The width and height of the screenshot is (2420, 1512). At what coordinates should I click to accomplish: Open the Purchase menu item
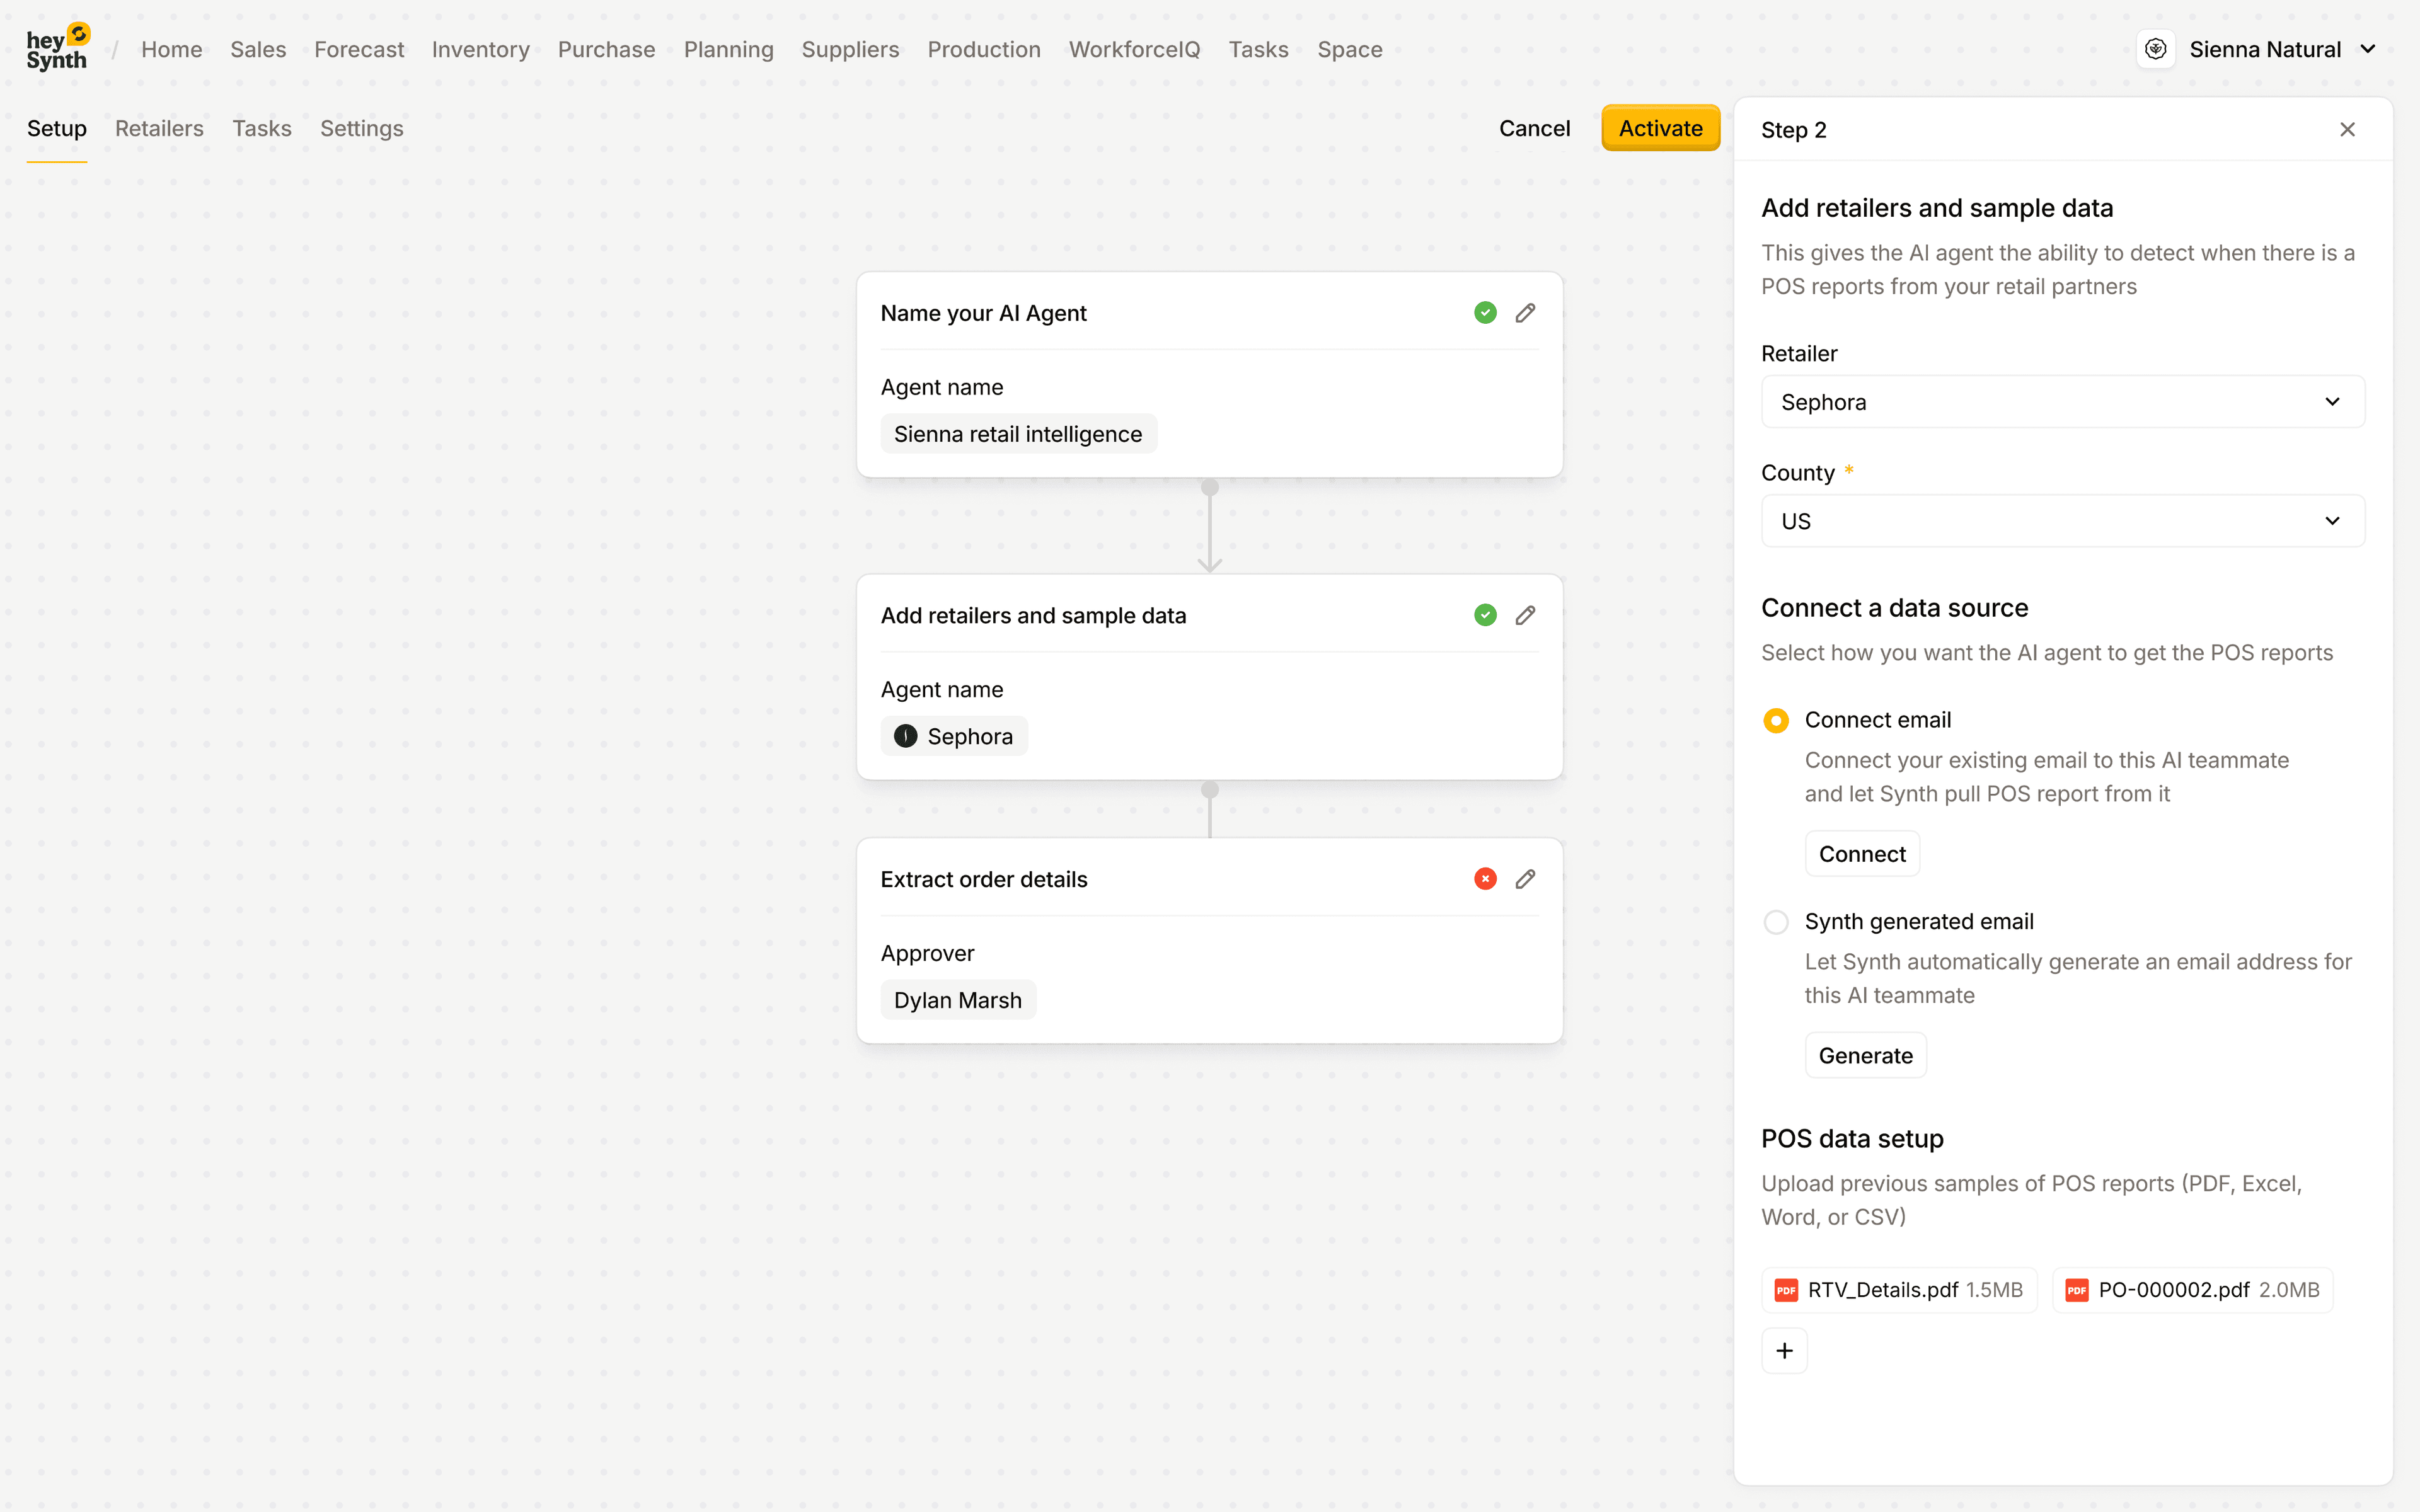[606, 49]
